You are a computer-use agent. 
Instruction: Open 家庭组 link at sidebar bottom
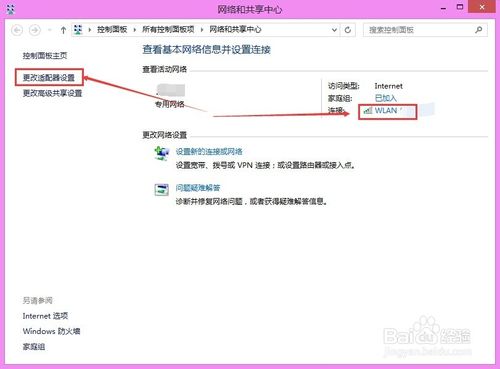pos(34,347)
